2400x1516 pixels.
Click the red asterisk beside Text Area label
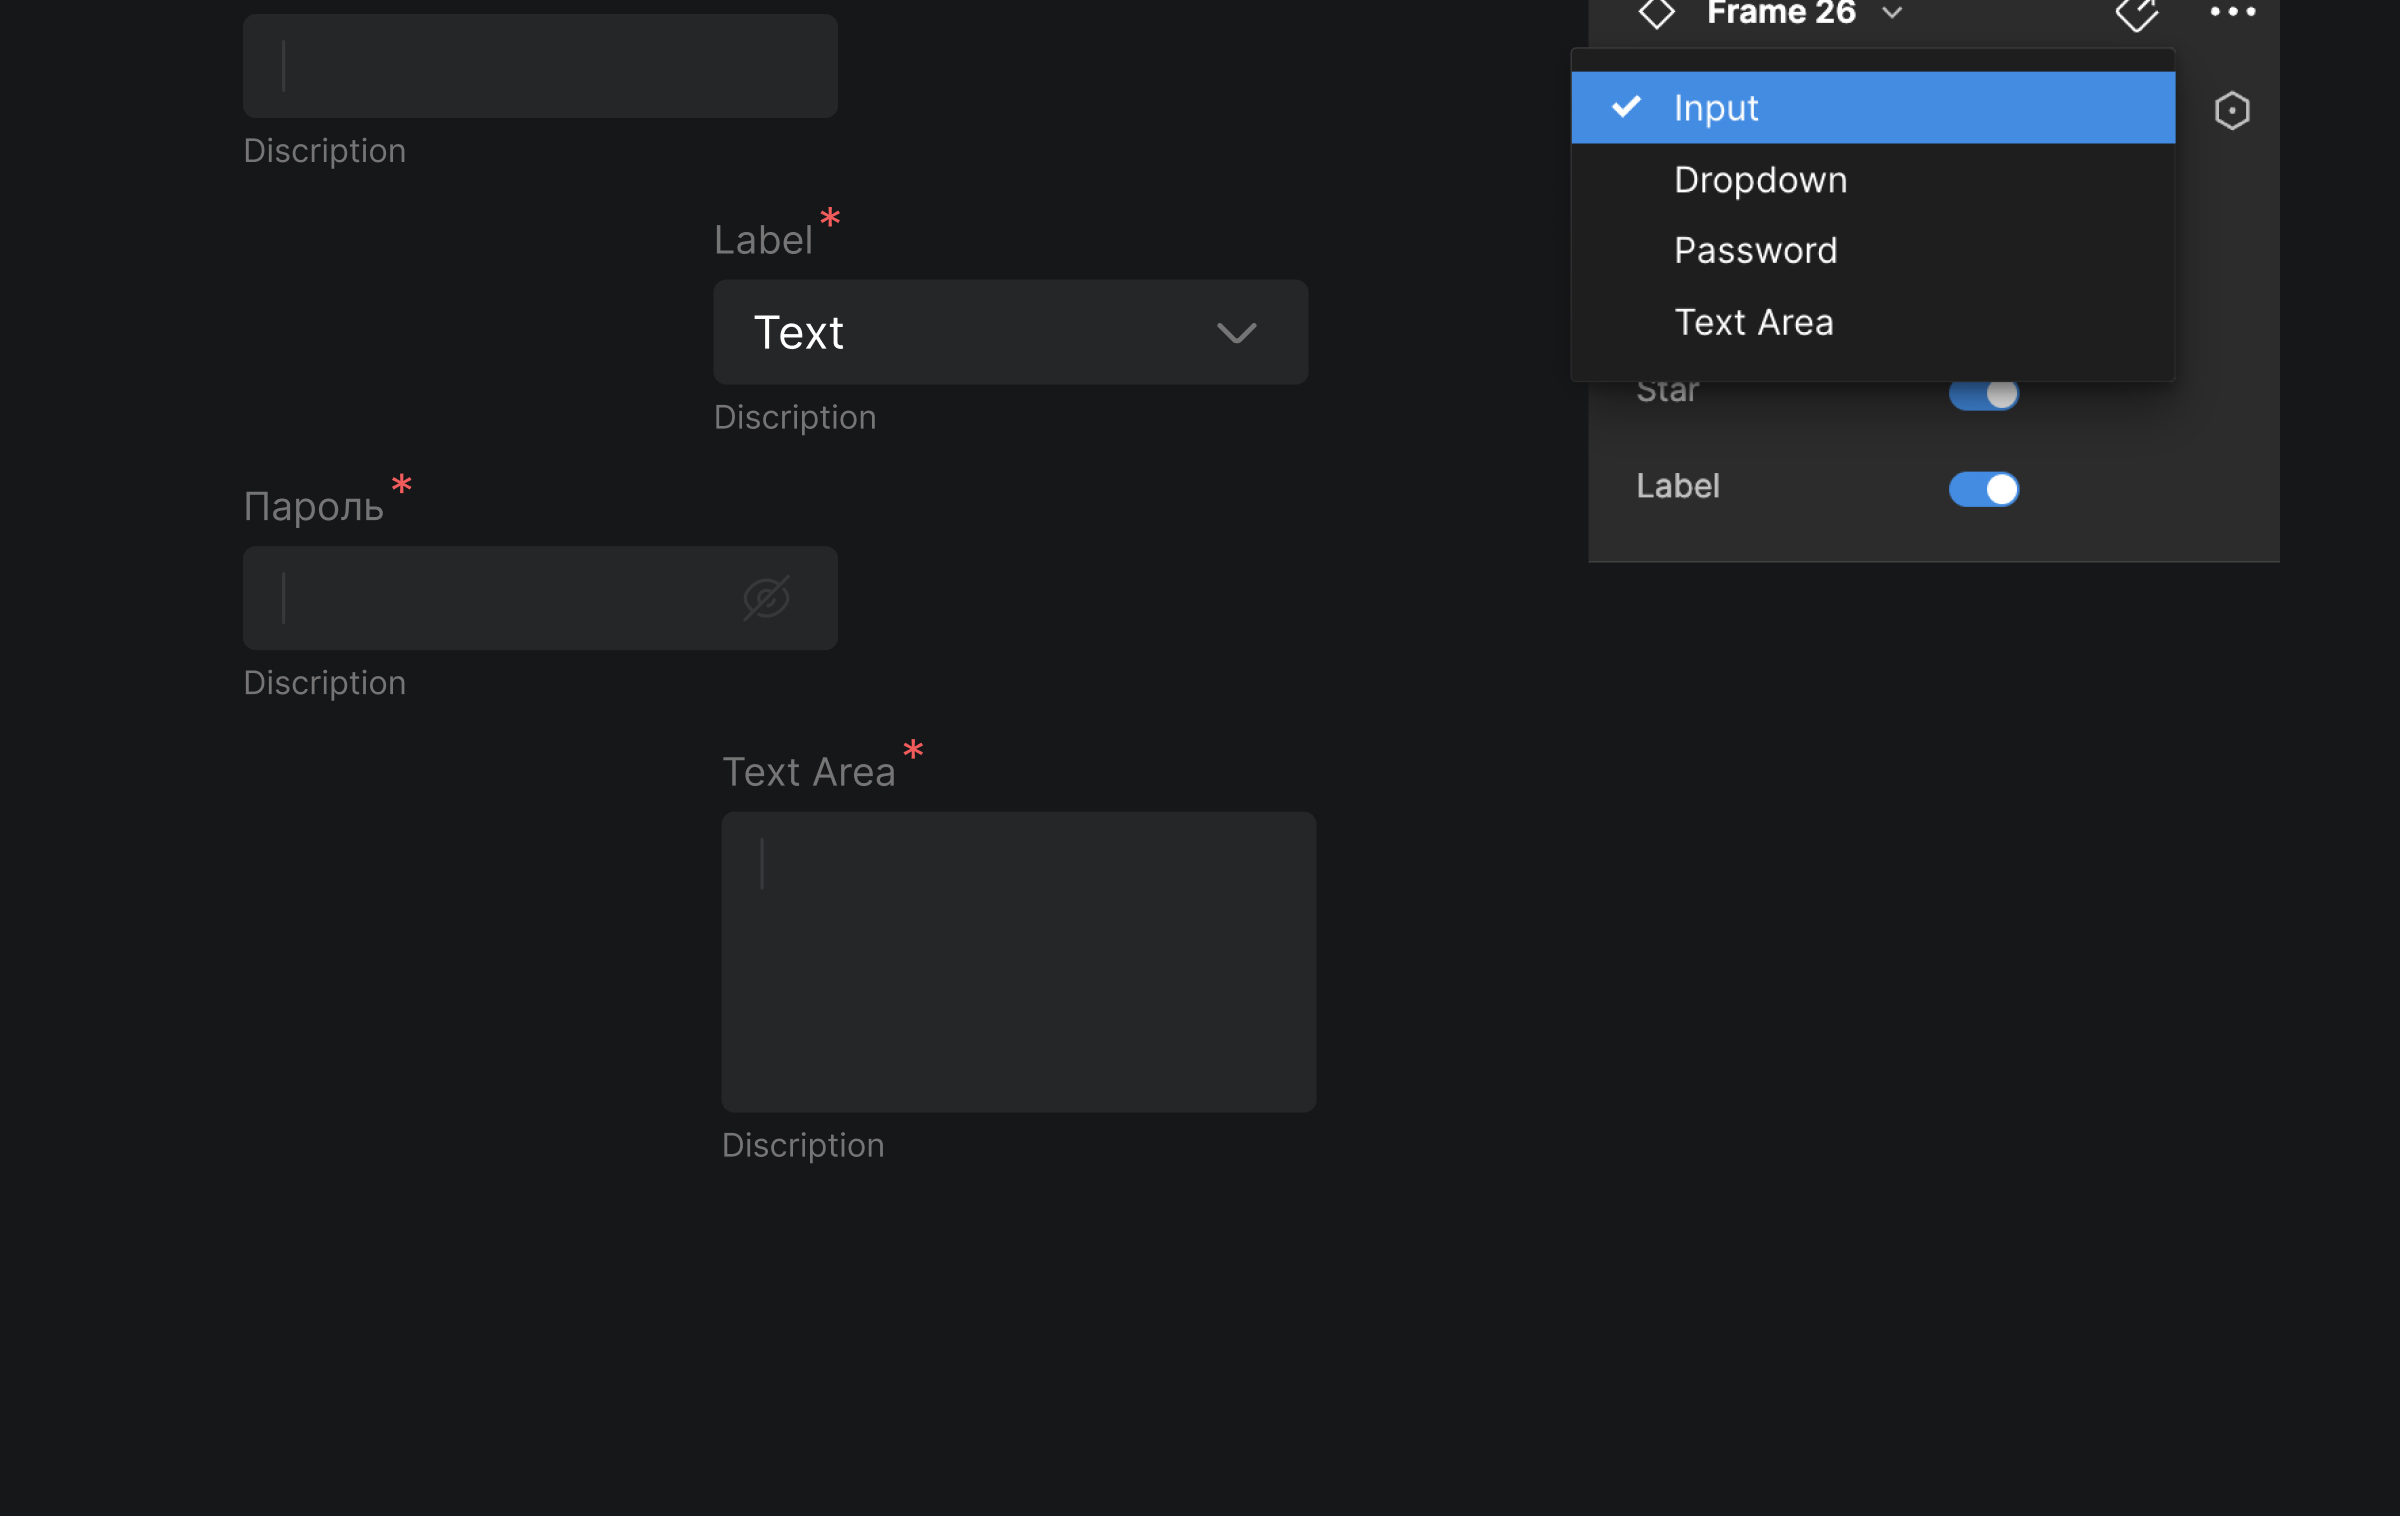913,750
